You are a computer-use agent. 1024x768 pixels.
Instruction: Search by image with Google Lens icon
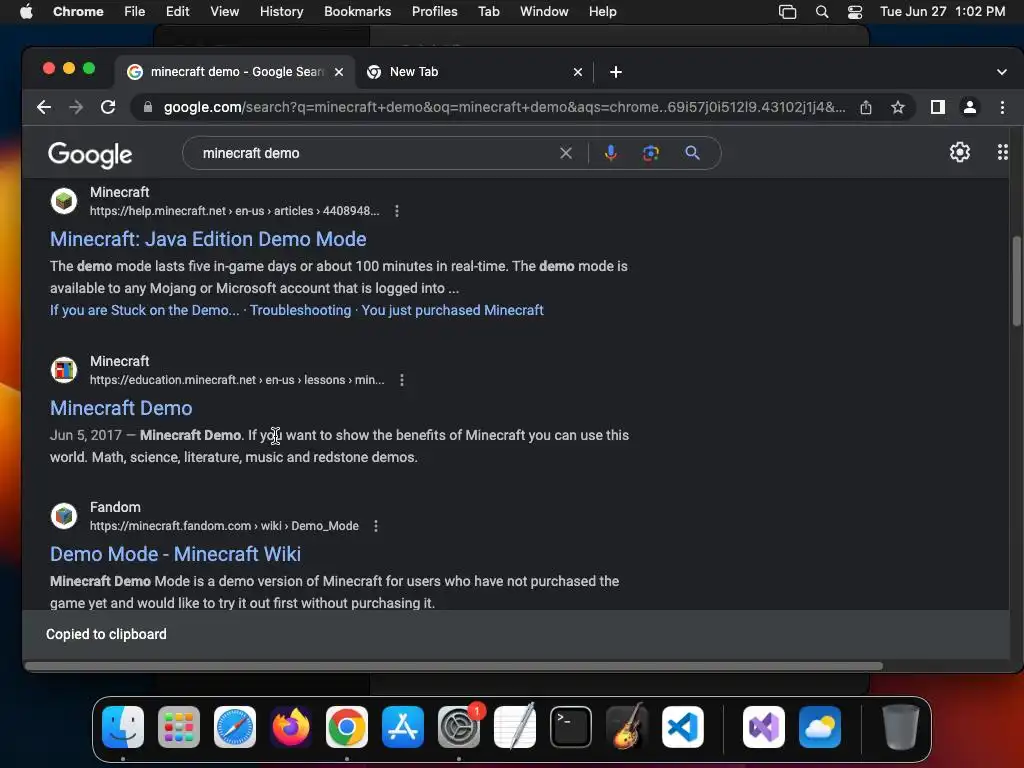650,153
